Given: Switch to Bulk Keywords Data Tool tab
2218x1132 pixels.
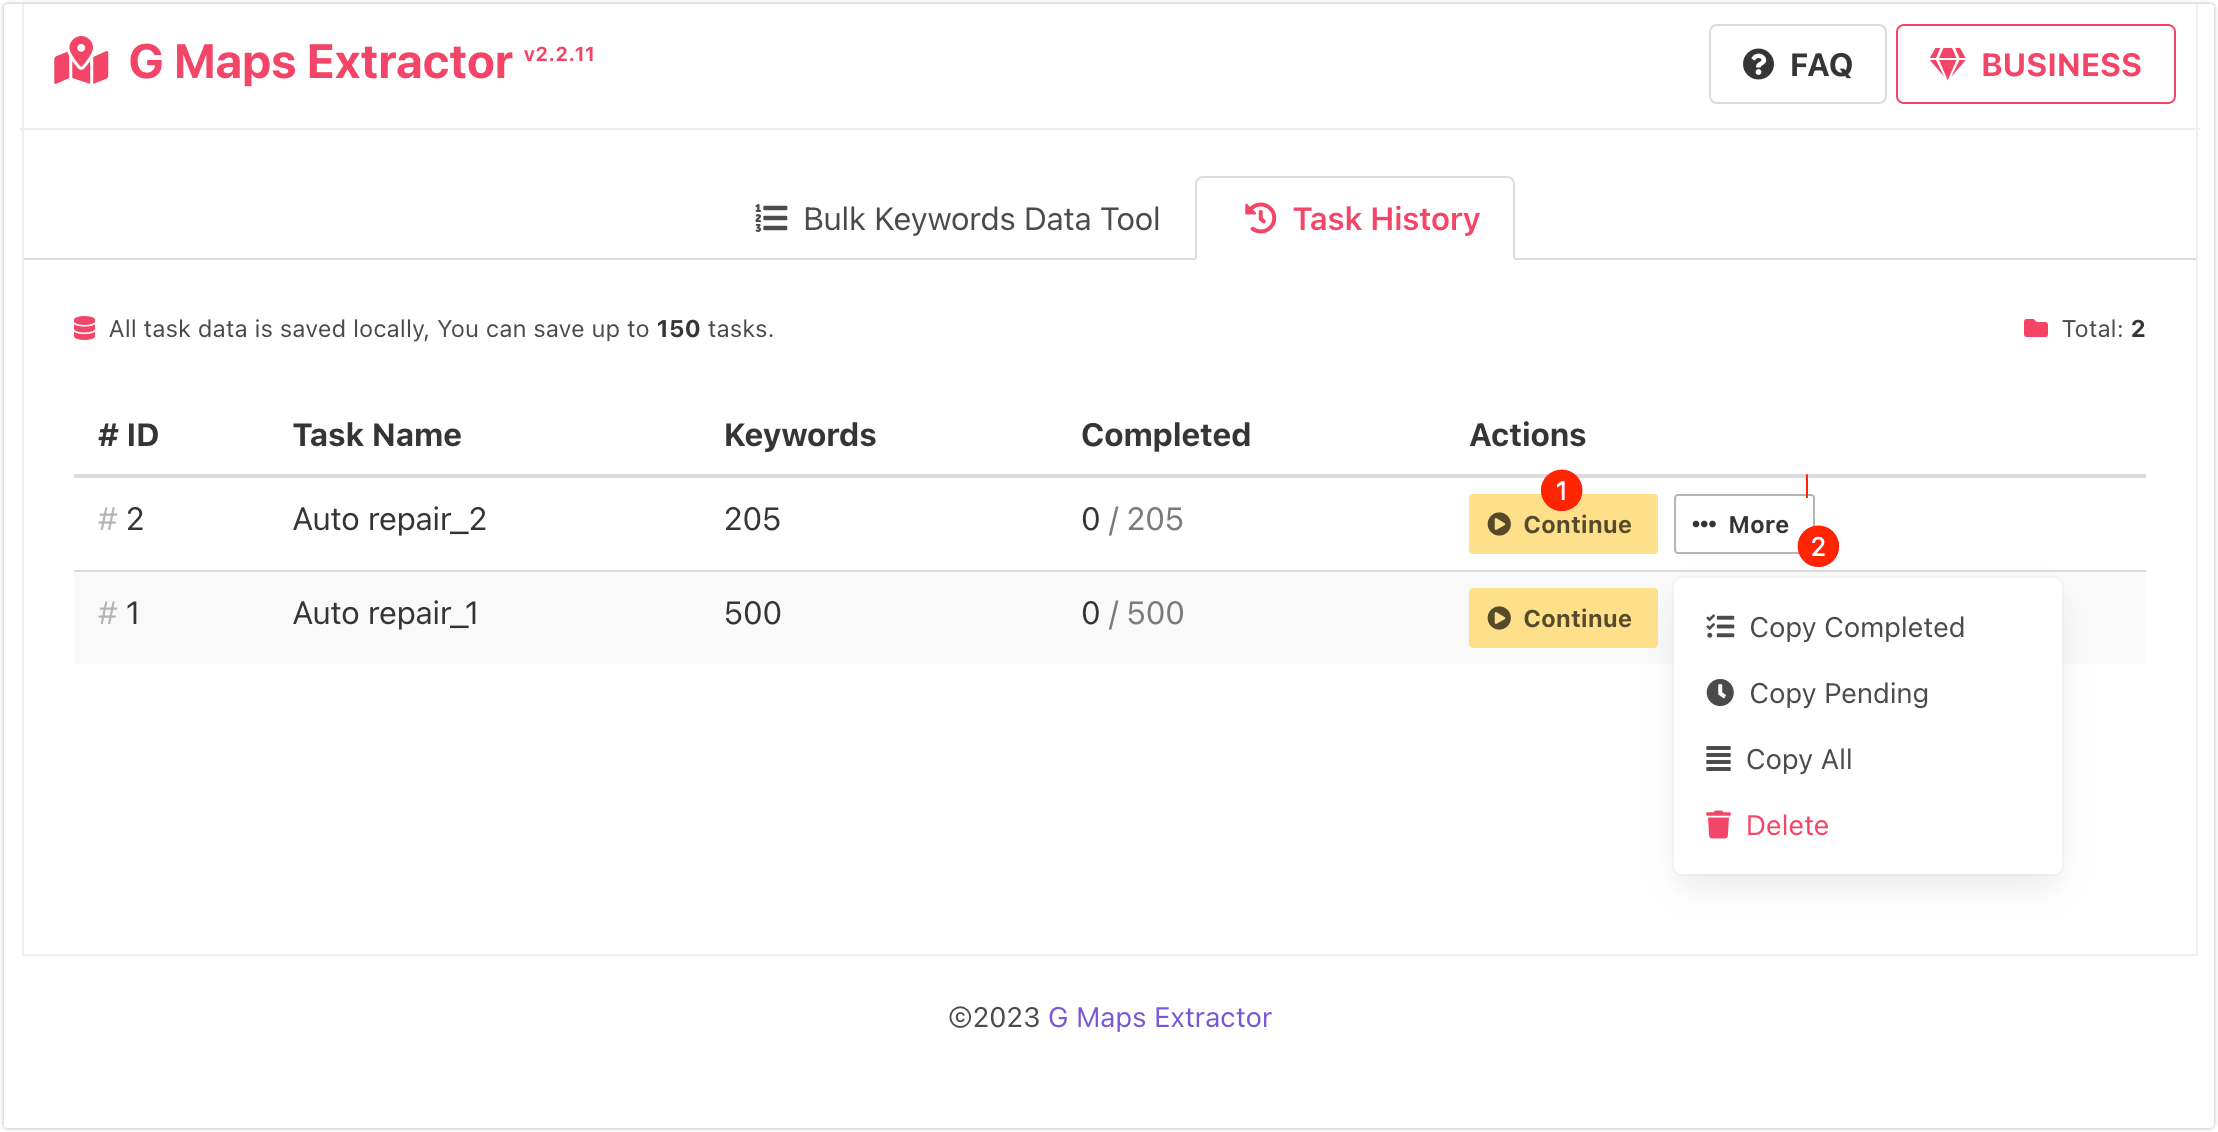Looking at the screenshot, I should click(x=957, y=218).
